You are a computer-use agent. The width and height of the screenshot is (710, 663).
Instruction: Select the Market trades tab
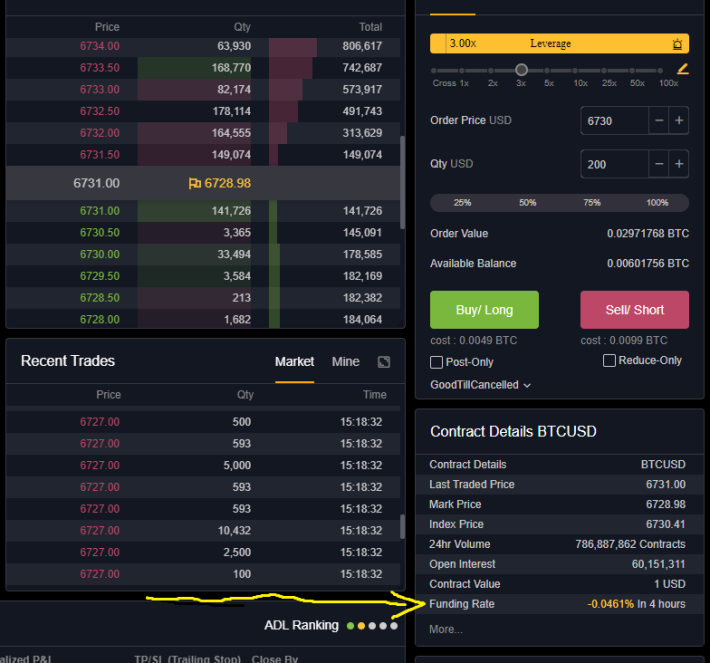point(294,361)
